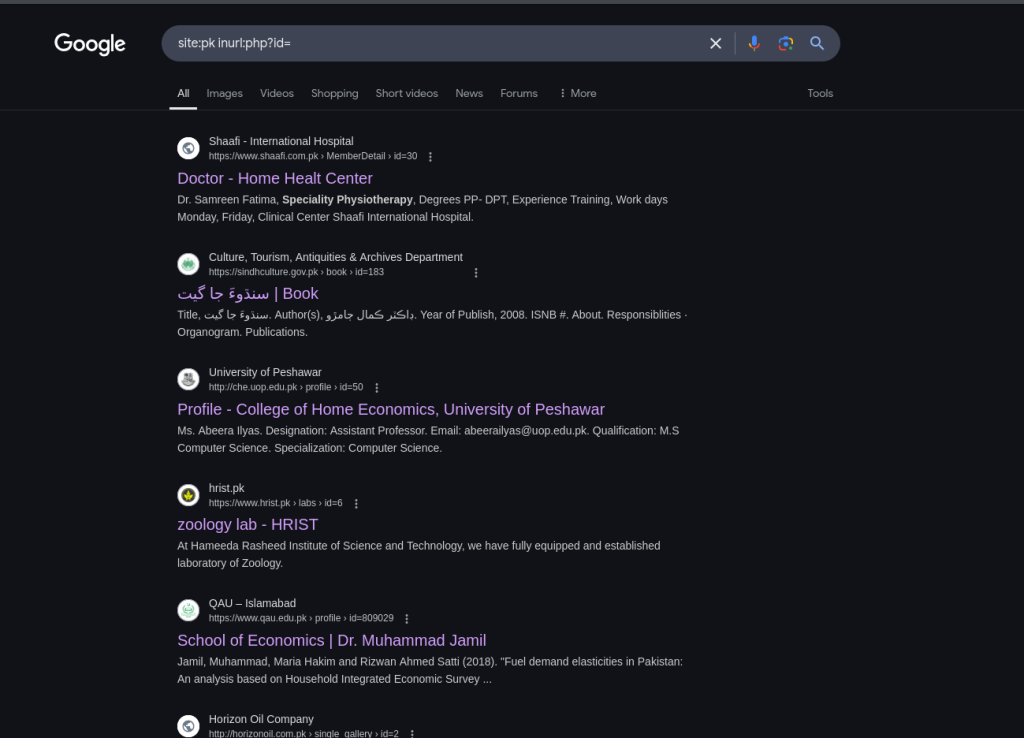Open three-dot menu for hrist.pk result

point(356,504)
